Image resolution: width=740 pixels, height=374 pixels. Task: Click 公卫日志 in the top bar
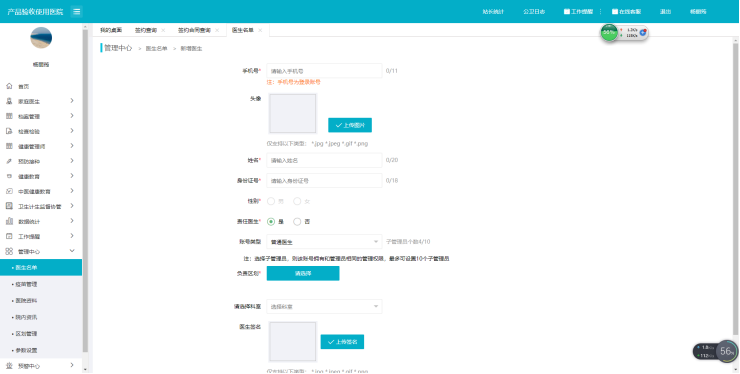point(534,11)
